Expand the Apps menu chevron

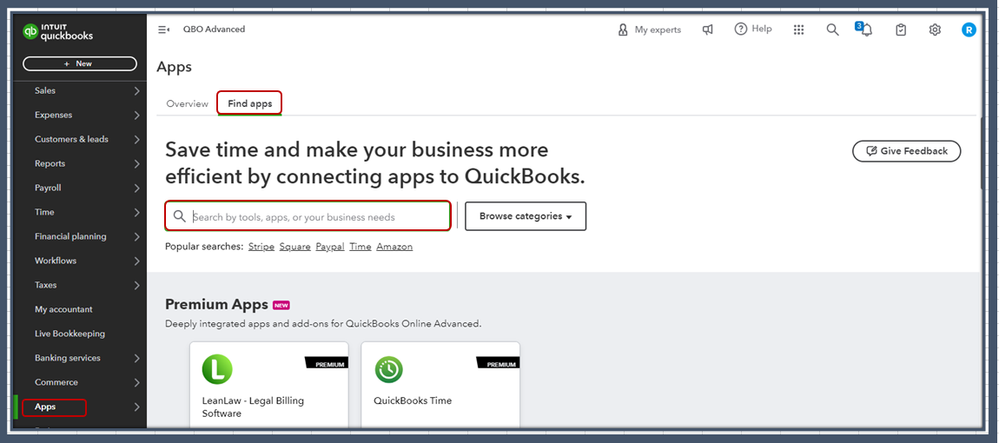pyautogui.click(x=136, y=407)
